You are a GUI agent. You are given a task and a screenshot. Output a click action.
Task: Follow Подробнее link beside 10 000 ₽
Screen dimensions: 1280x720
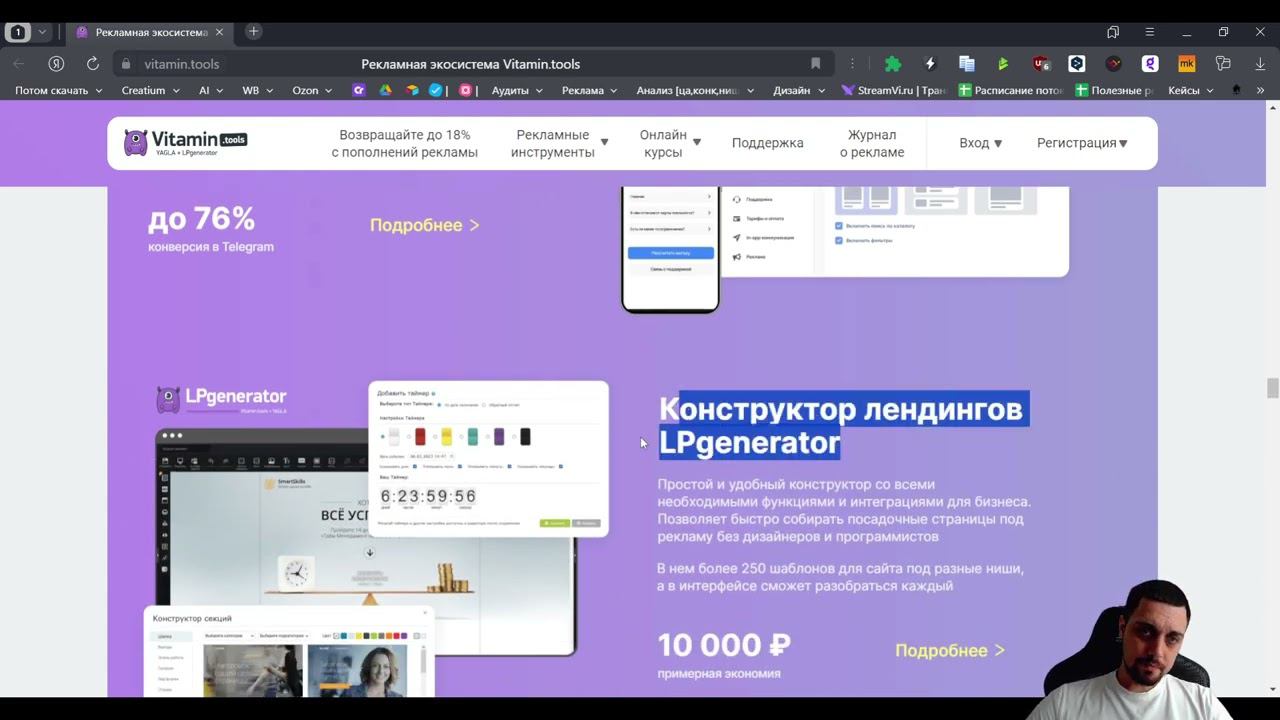[x=950, y=651]
